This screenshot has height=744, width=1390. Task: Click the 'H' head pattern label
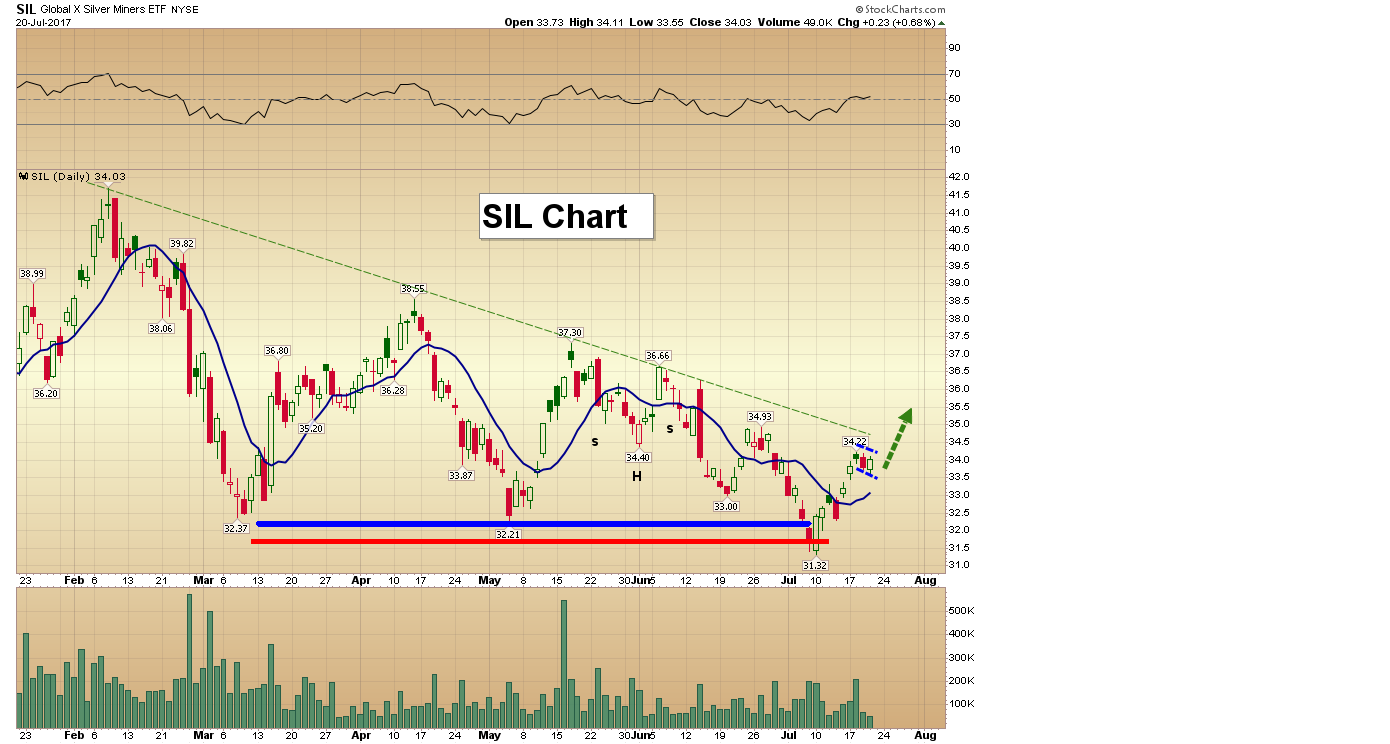pyautogui.click(x=636, y=476)
